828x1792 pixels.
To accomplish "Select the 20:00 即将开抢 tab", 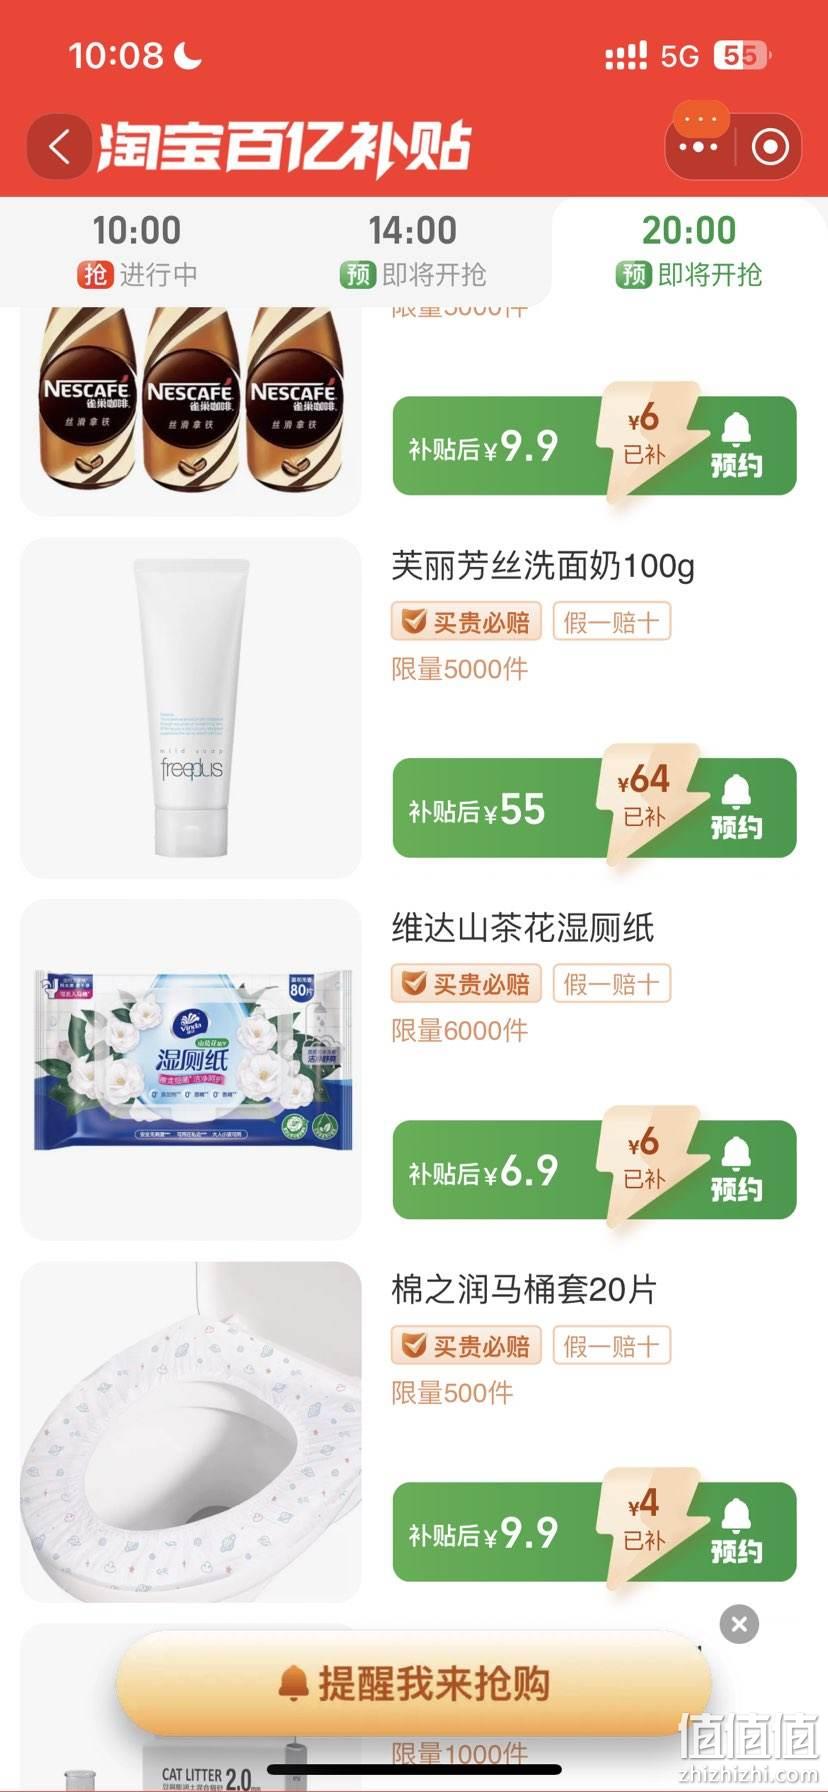I will pos(689,250).
